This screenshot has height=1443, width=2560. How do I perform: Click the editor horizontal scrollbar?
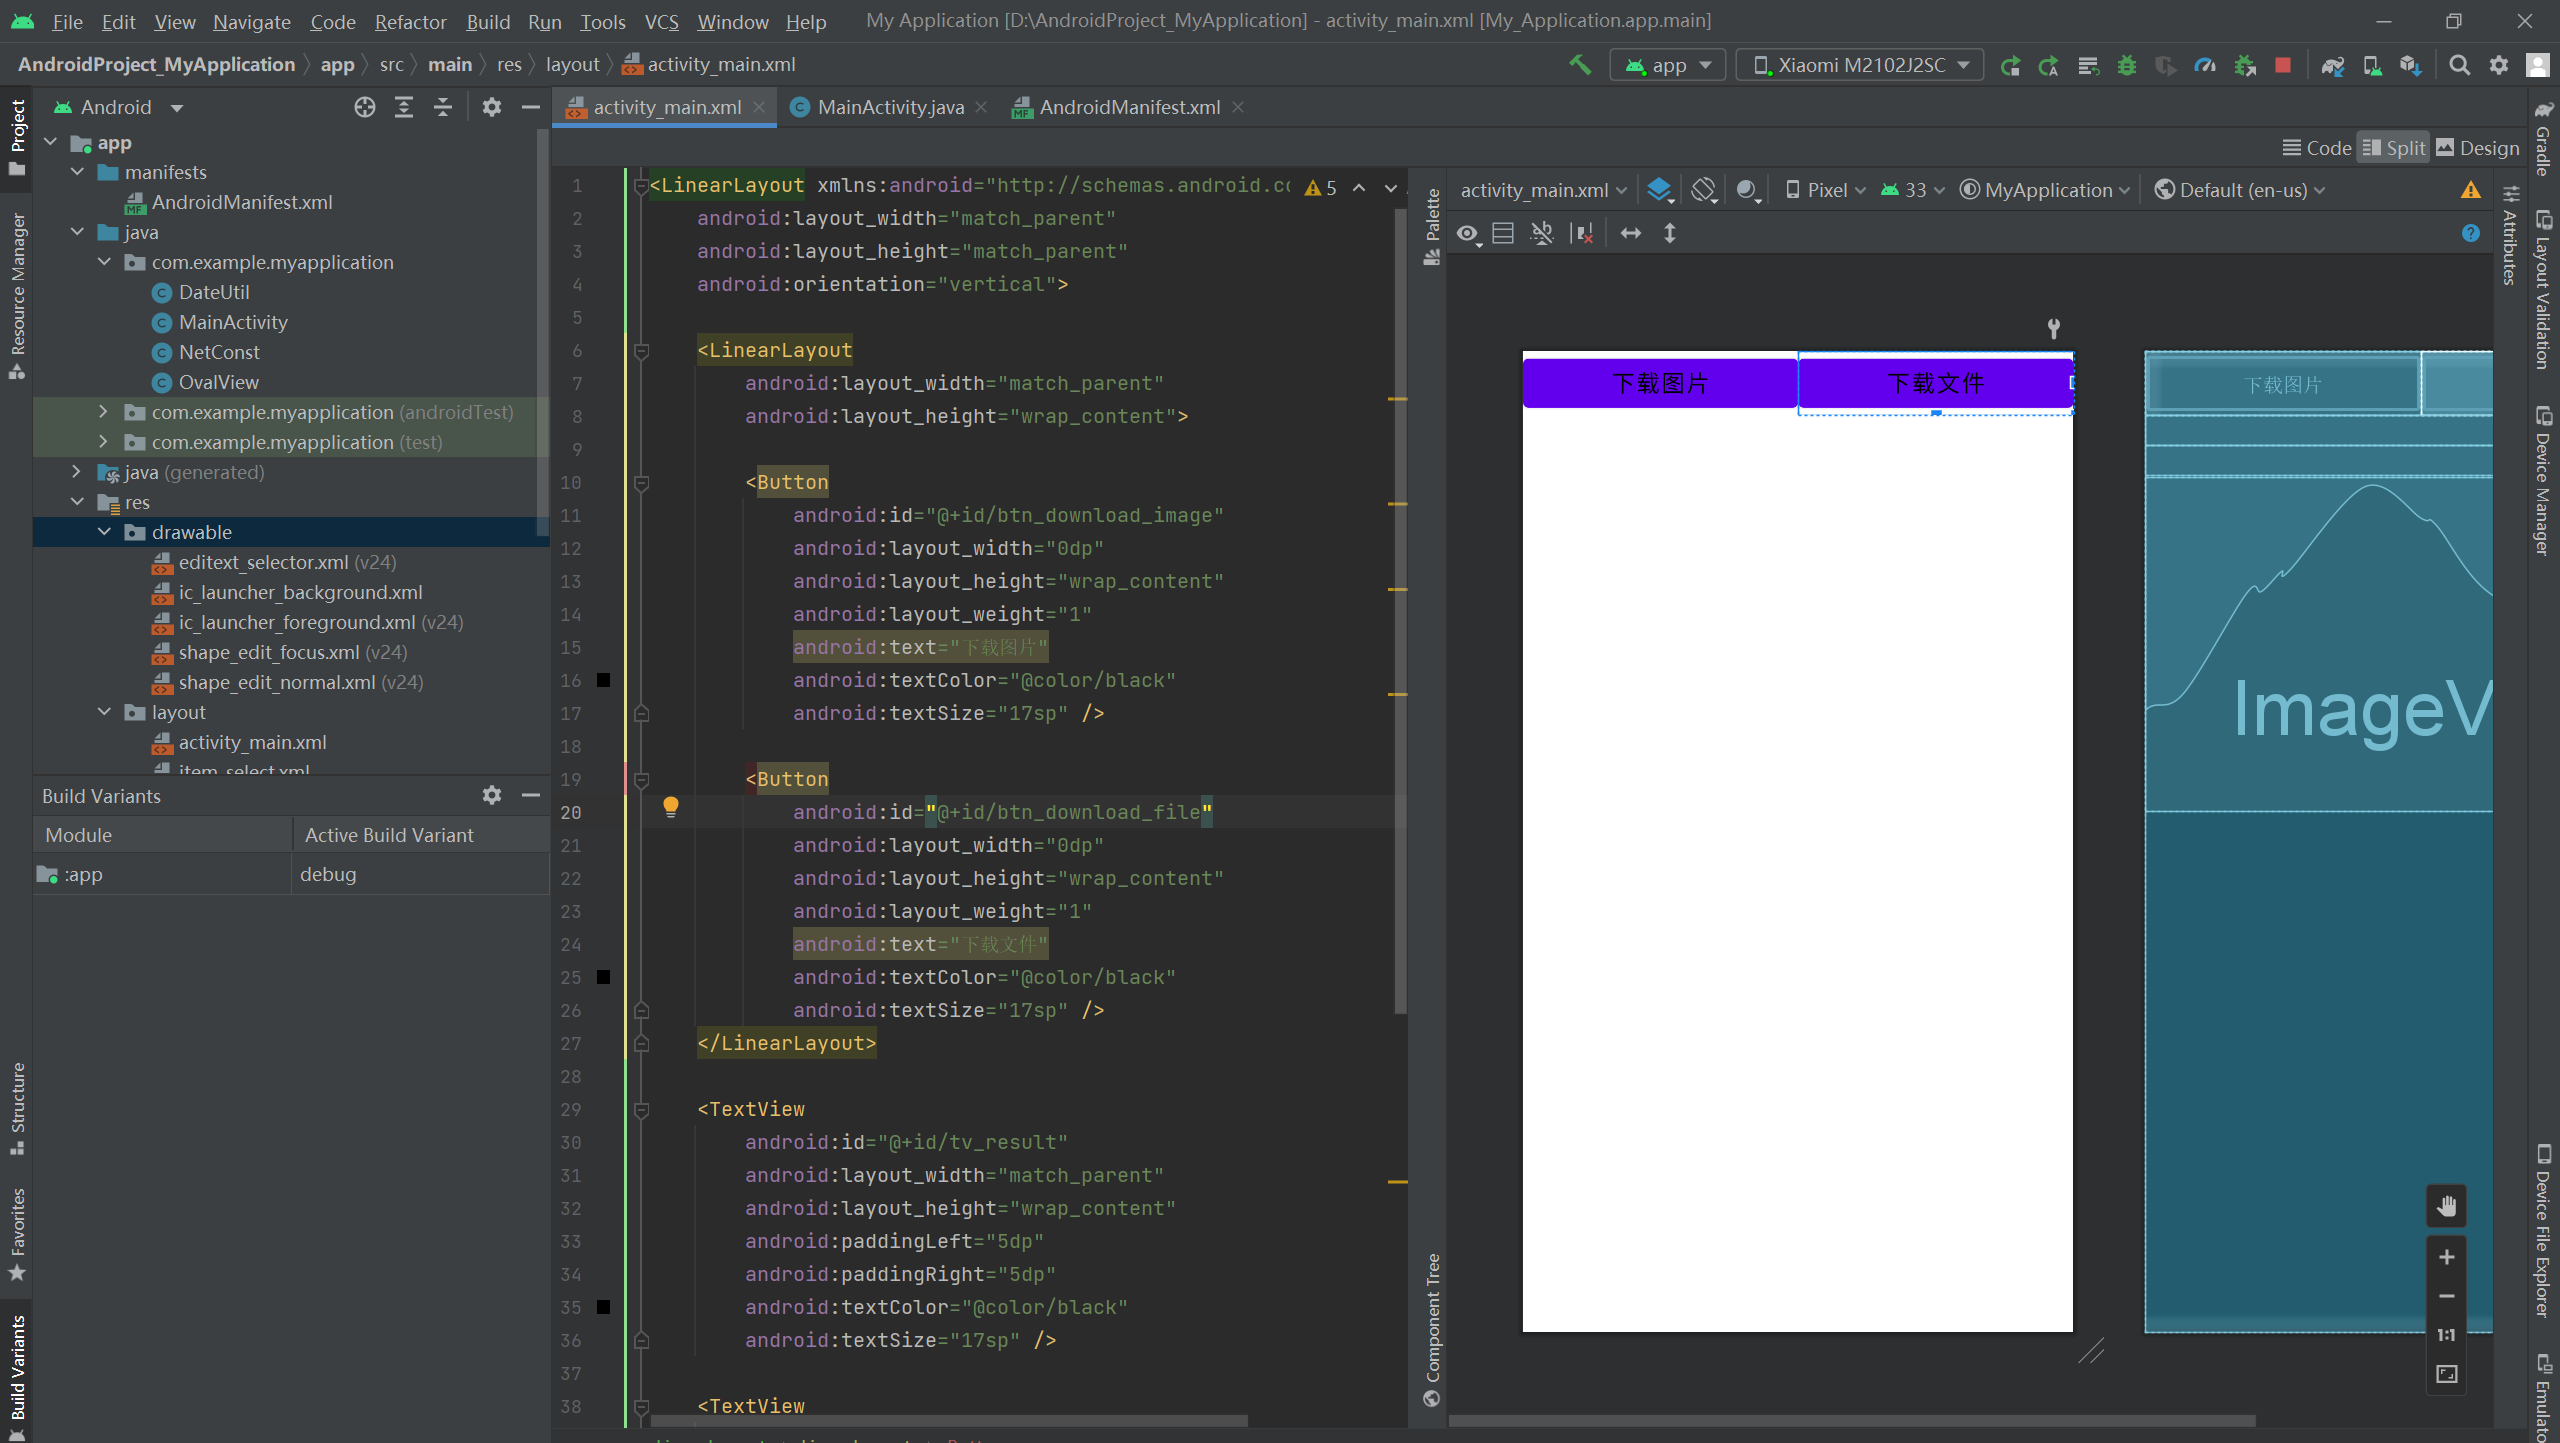950,1421
